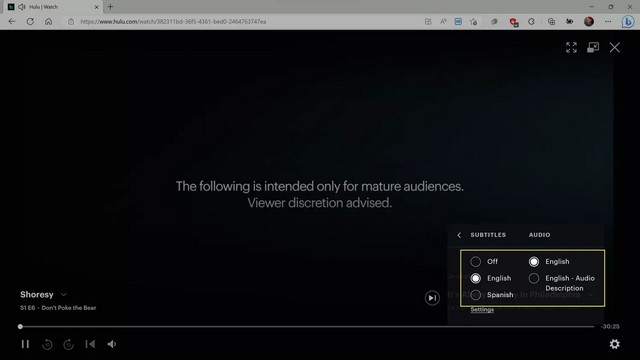Image resolution: width=640 pixels, height=360 pixels.
Task: Toggle read aloud icon in address bar
Action: pos(443,22)
